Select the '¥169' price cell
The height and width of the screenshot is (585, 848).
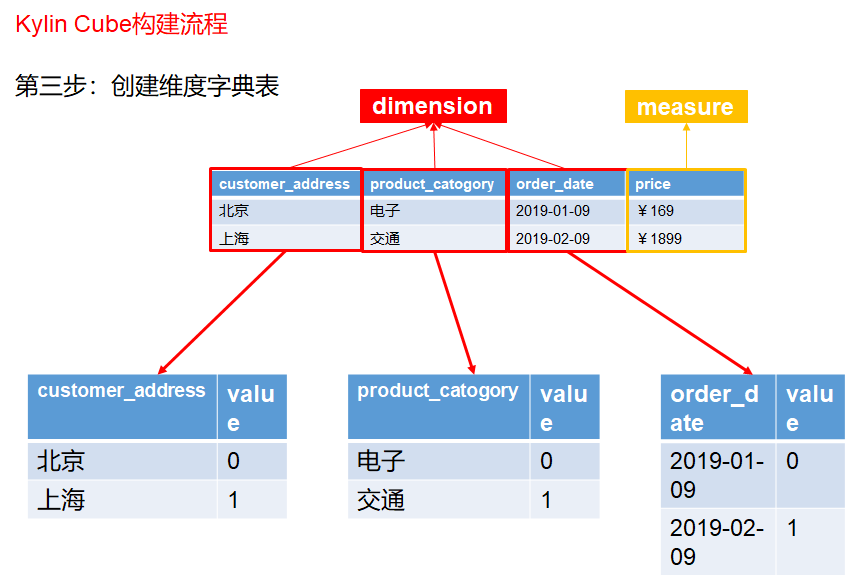[x=655, y=211]
